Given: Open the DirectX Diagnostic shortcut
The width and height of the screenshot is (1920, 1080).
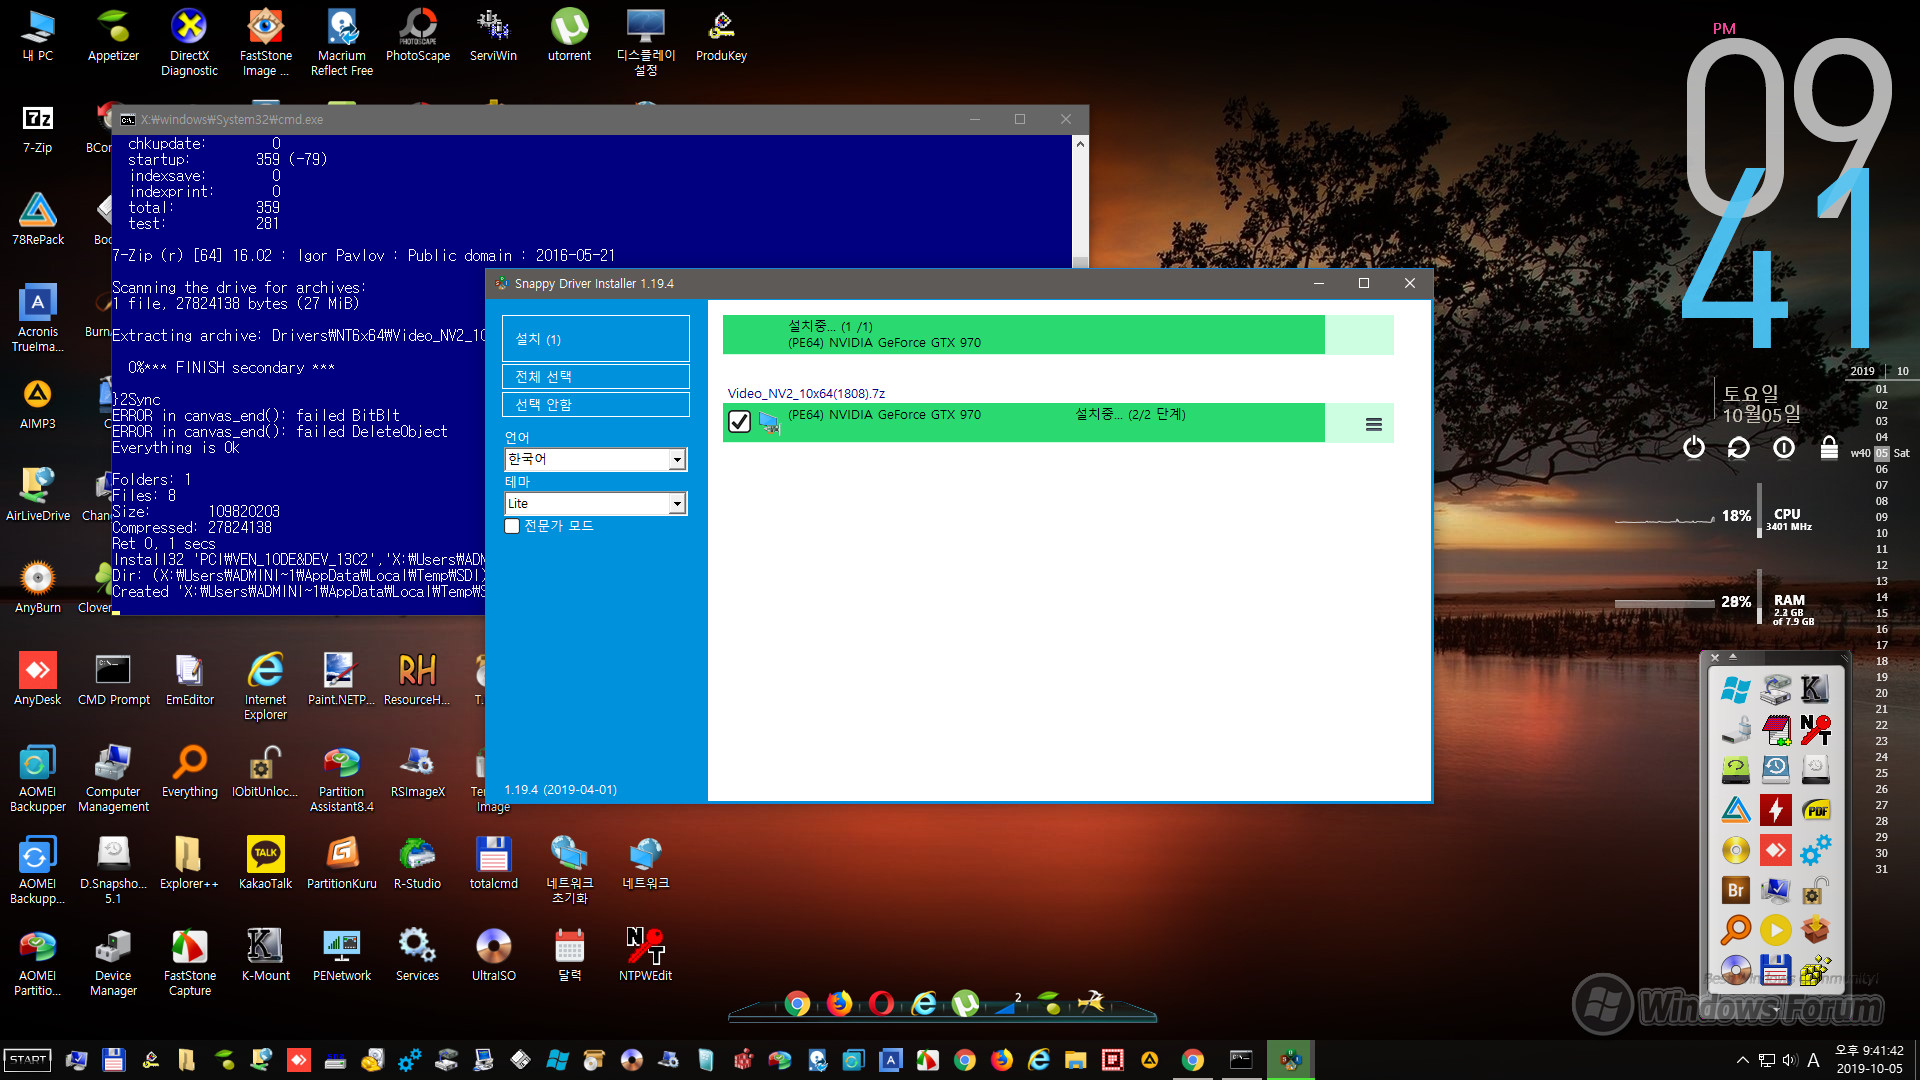Looking at the screenshot, I should tap(189, 42).
